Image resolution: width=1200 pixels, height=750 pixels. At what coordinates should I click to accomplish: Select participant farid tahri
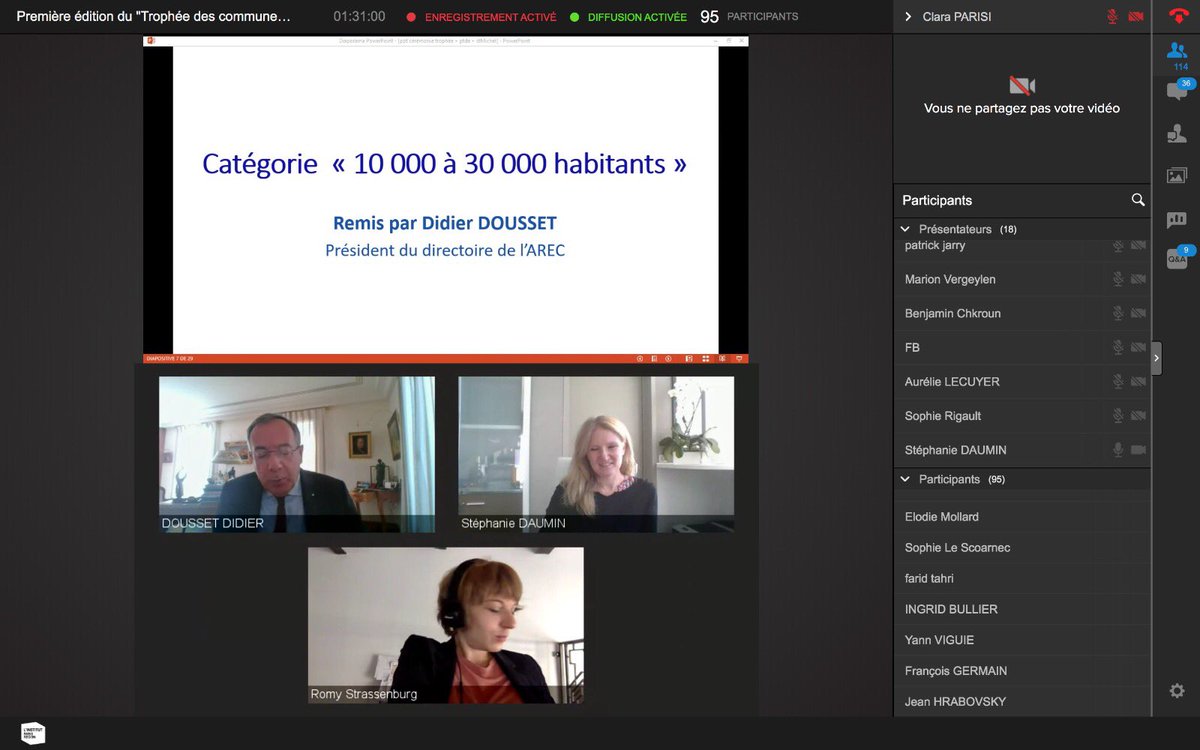click(1022, 578)
